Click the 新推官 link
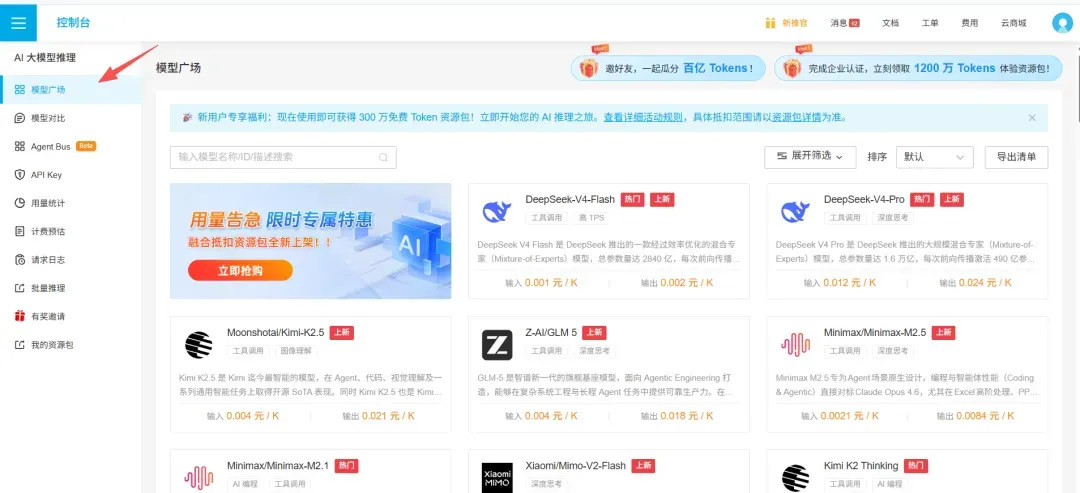The height and width of the screenshot is (493, 1080). click(794, 23)
